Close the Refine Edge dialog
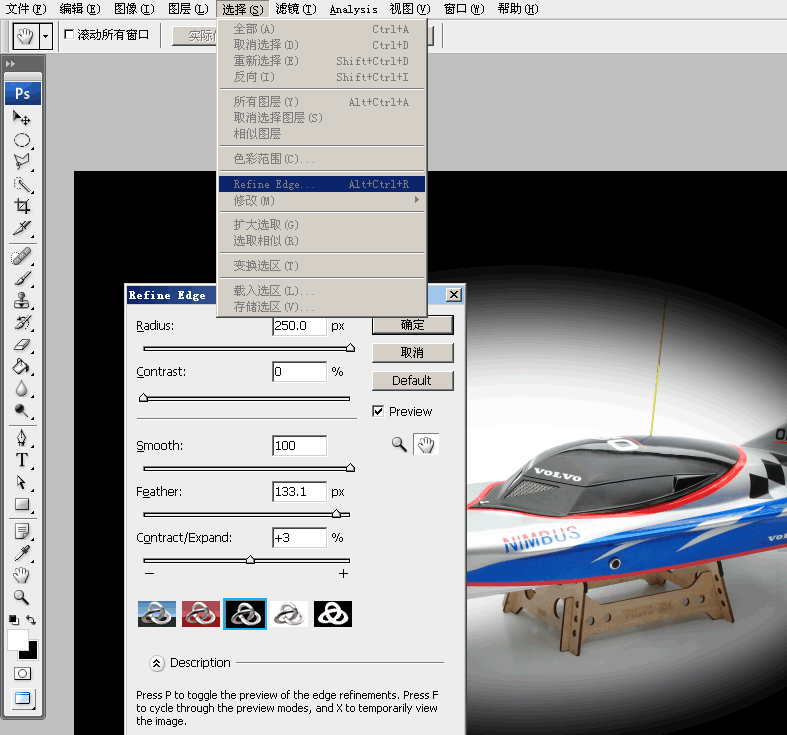This screenshot has width=787, height=735. point(454,295)
